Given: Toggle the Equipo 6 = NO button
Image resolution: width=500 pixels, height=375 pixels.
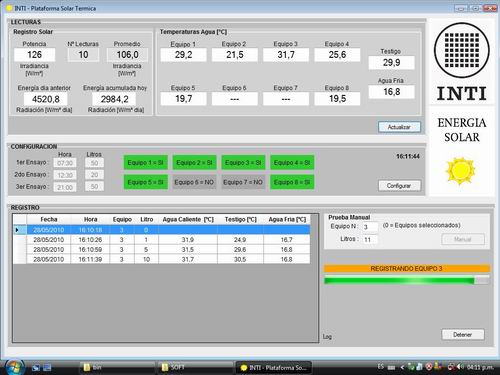Looking at the screenshot, I should tap(194, 182).
